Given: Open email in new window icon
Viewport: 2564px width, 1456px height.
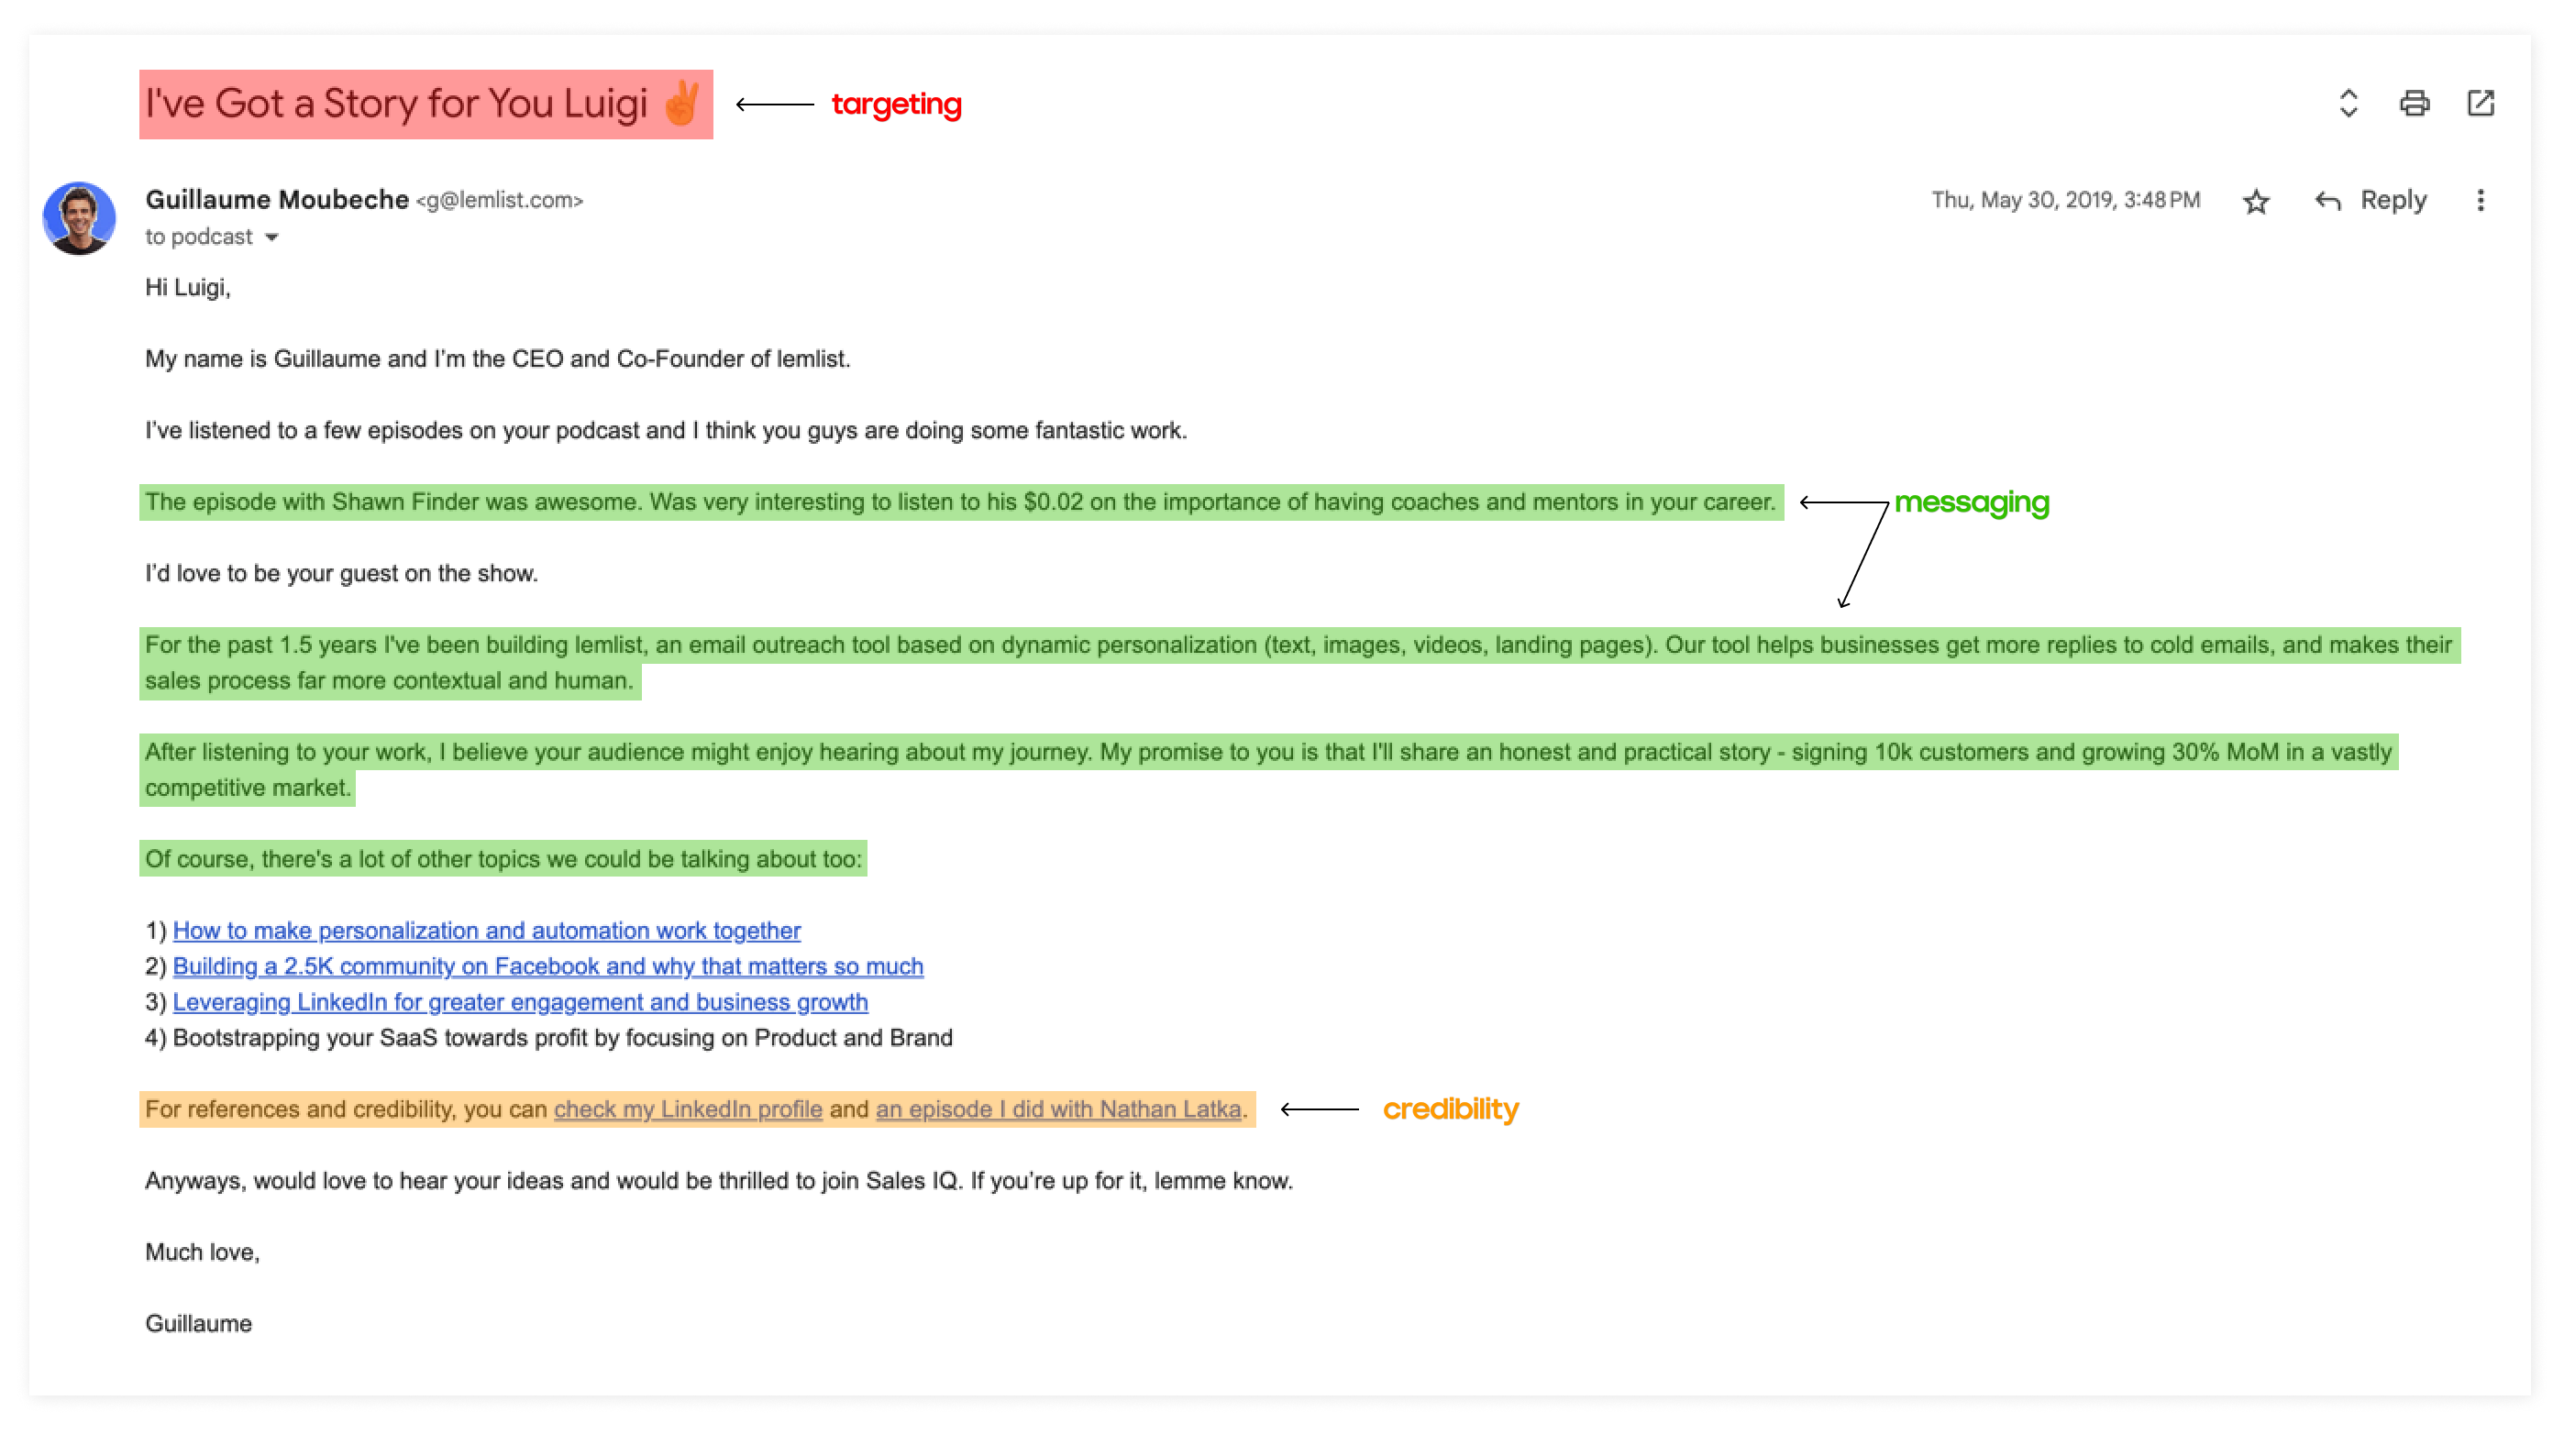Looking at the screenshot, I should [x=2481, y=103].
